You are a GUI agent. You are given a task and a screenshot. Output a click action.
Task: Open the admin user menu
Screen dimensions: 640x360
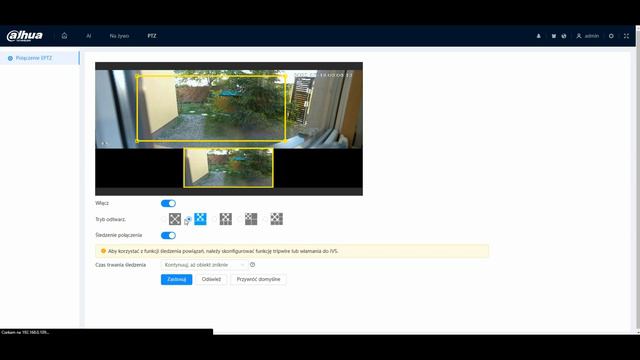coord(588,36)
